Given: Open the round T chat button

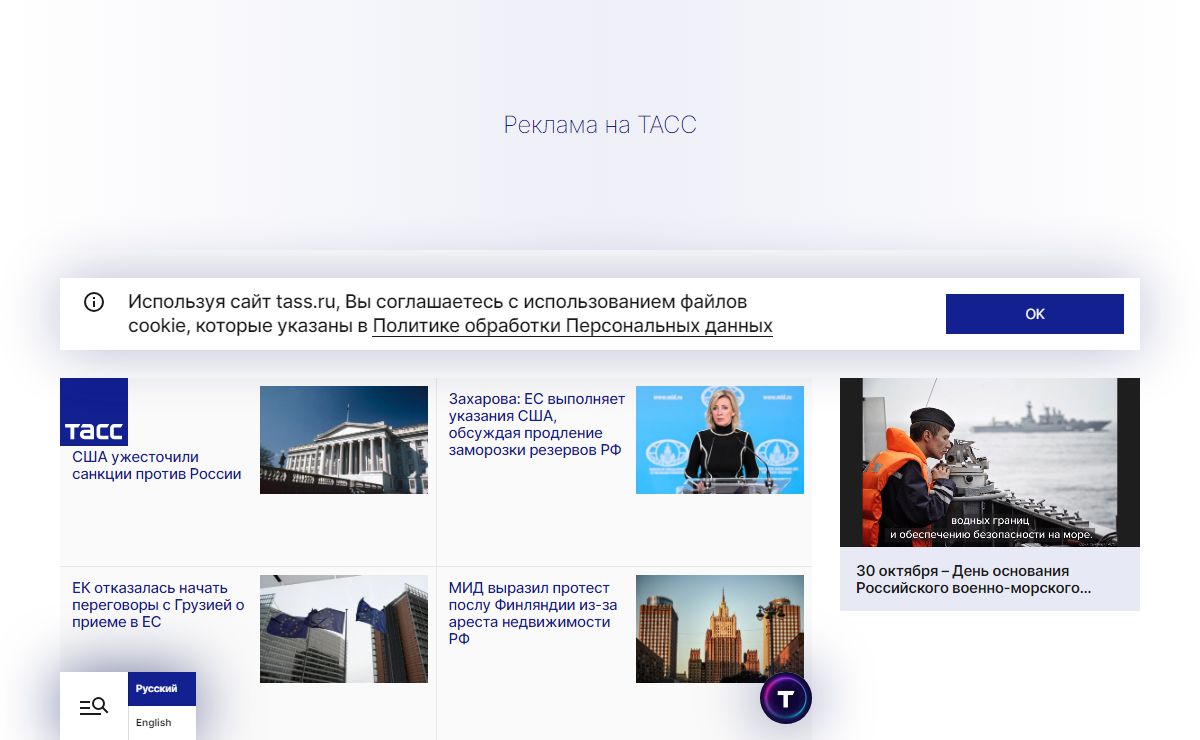Looking at the screenshot, I should [786, 698].
